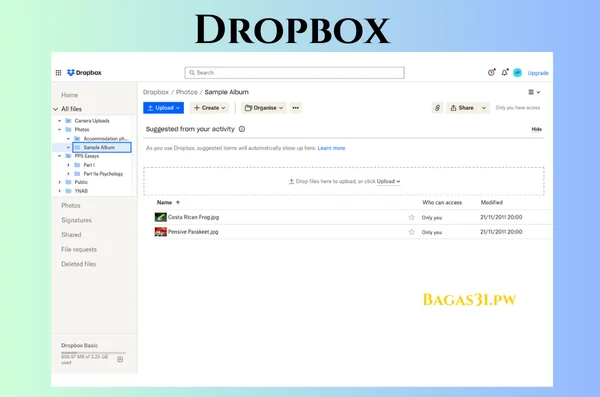Click the Who can access column header
The width and height of the screenshot is (600, 397).
point(442,203)
